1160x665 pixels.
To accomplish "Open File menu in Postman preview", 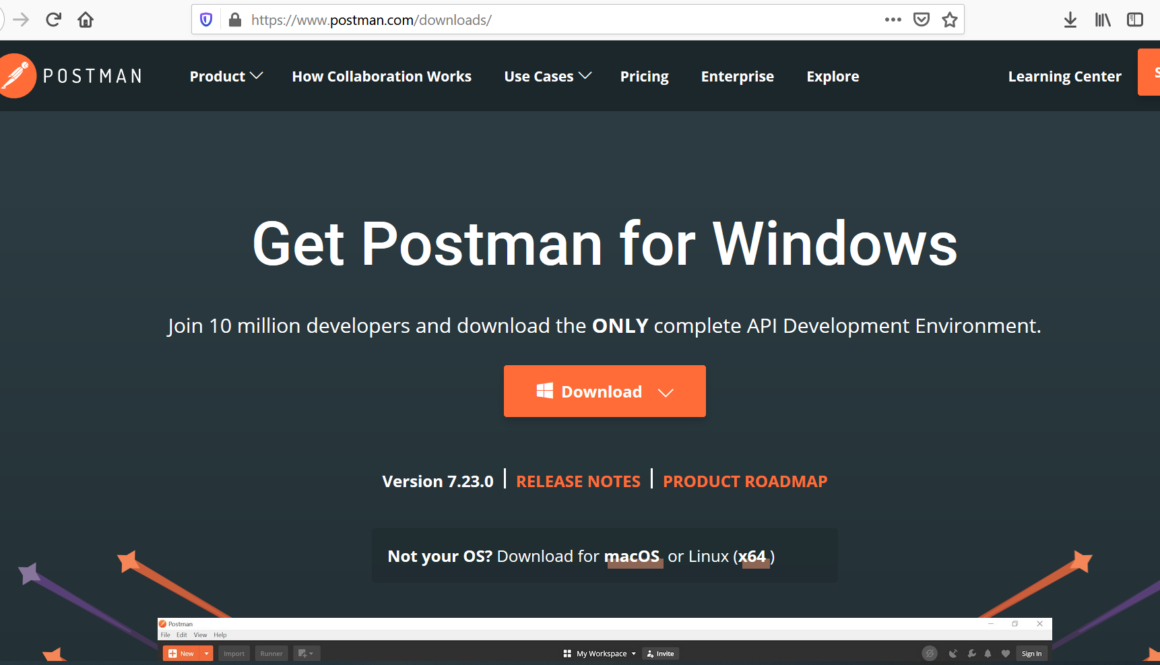I will 165,635.
